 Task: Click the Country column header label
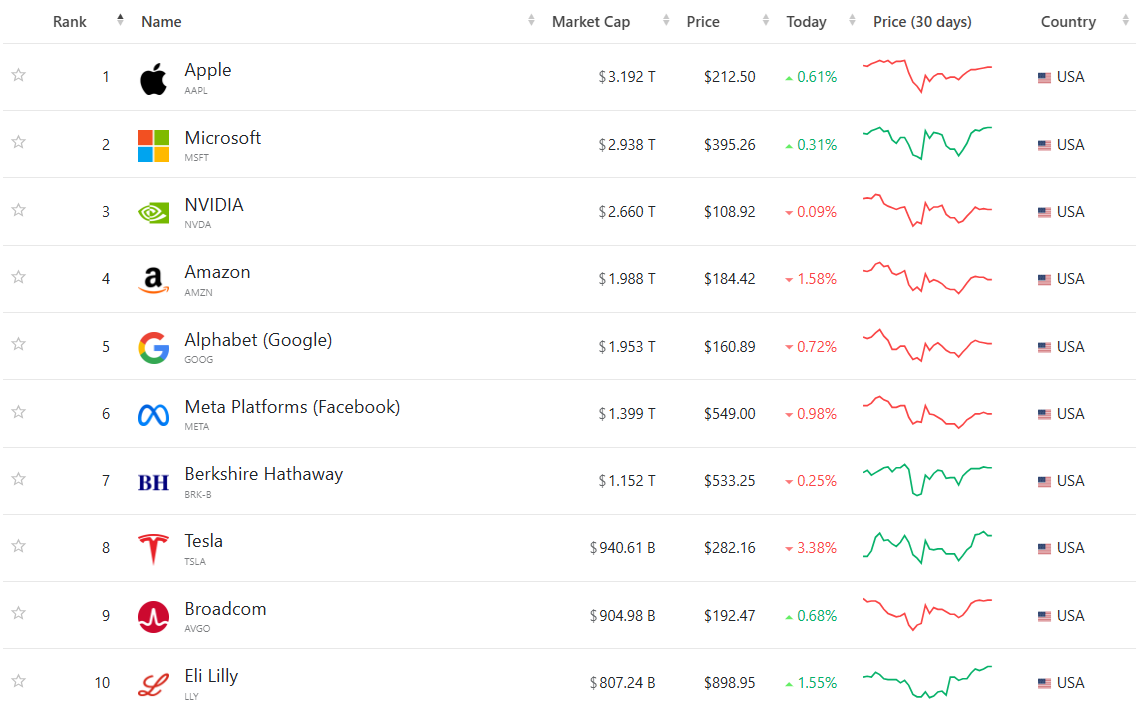(1068, 22)
